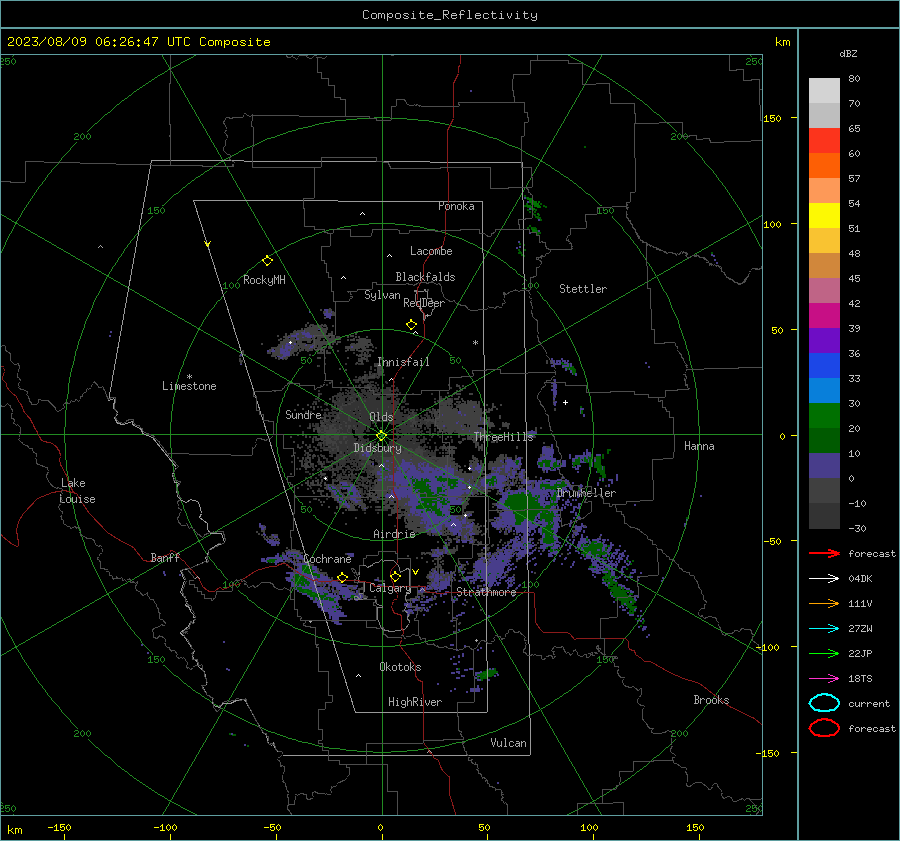Click the 80 dBZ light gray swatch
Viewport: 900px width, 841px height.
pos(824,90)
